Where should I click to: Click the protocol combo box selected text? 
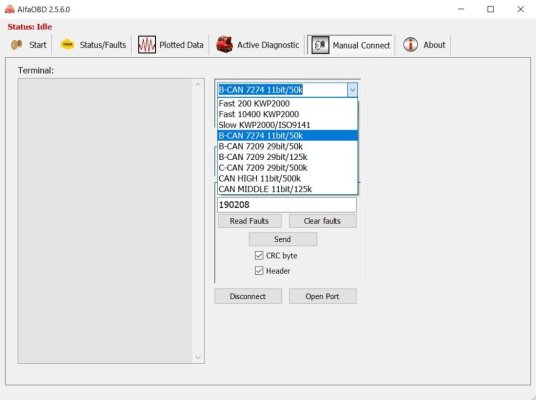coord(260,90)
